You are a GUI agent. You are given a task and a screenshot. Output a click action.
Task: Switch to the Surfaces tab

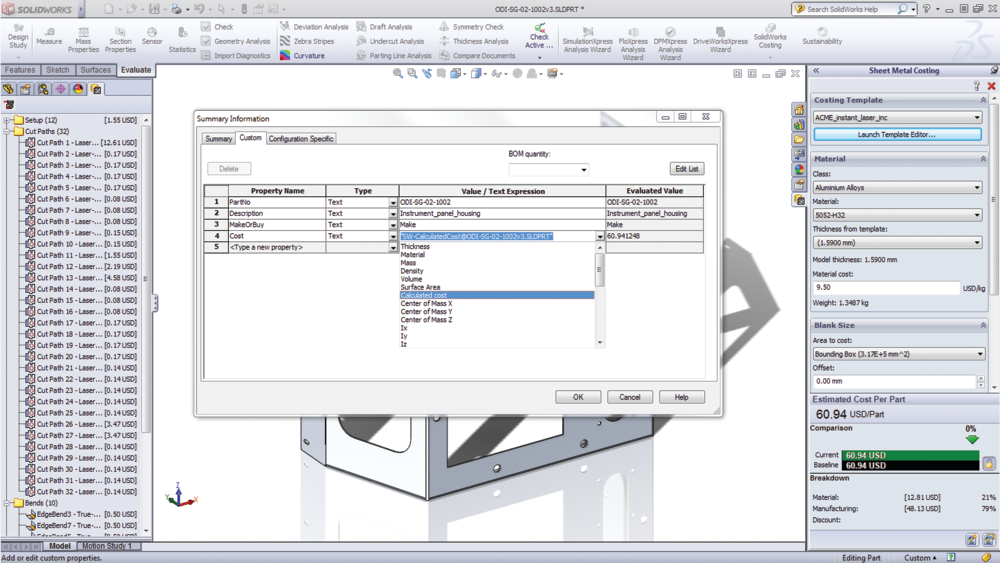click(x=96, y=70)
